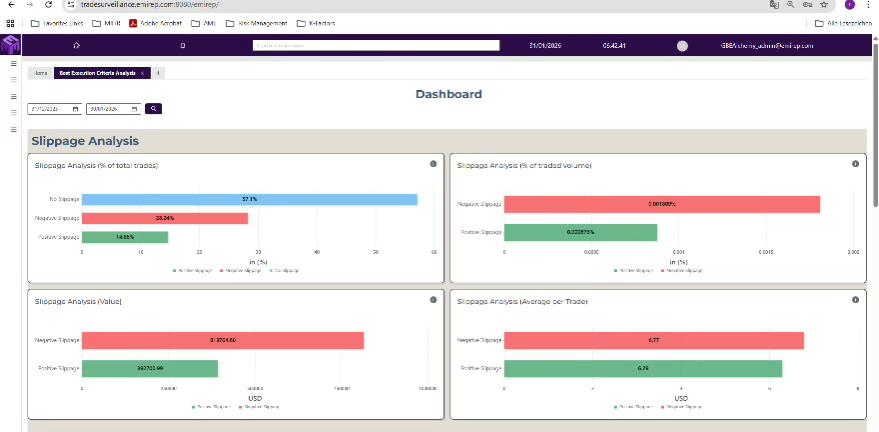Switch to the Home tab
The image size is (879, 432).
click(41, 73)
